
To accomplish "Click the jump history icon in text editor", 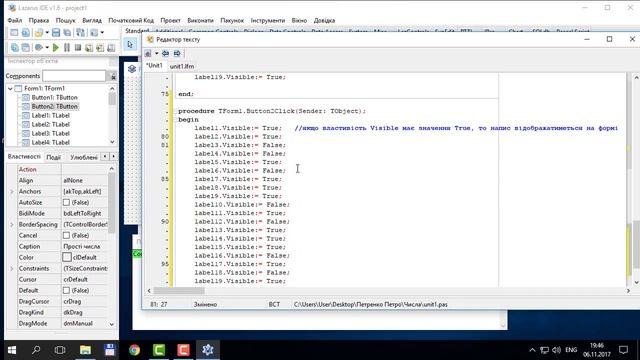I will [x=148, y=53].
